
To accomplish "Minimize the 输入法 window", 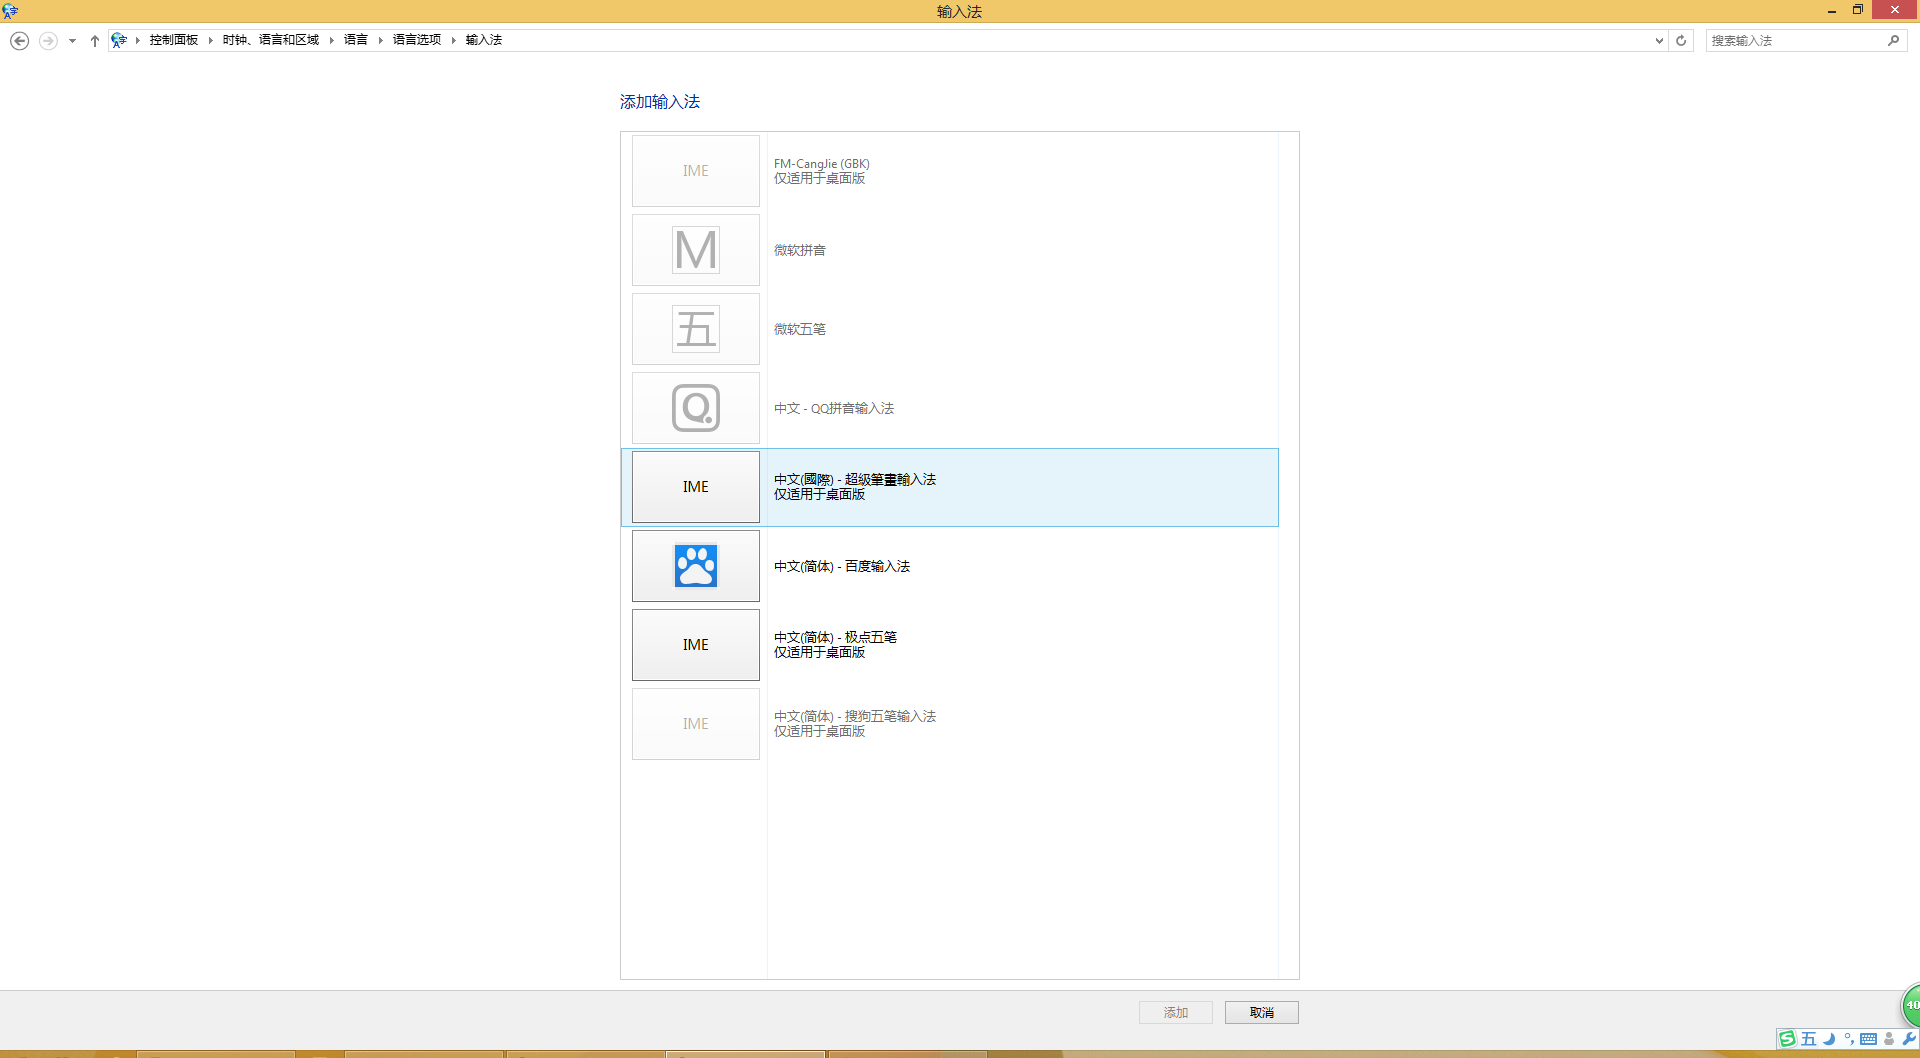I will click(1832, 11).
